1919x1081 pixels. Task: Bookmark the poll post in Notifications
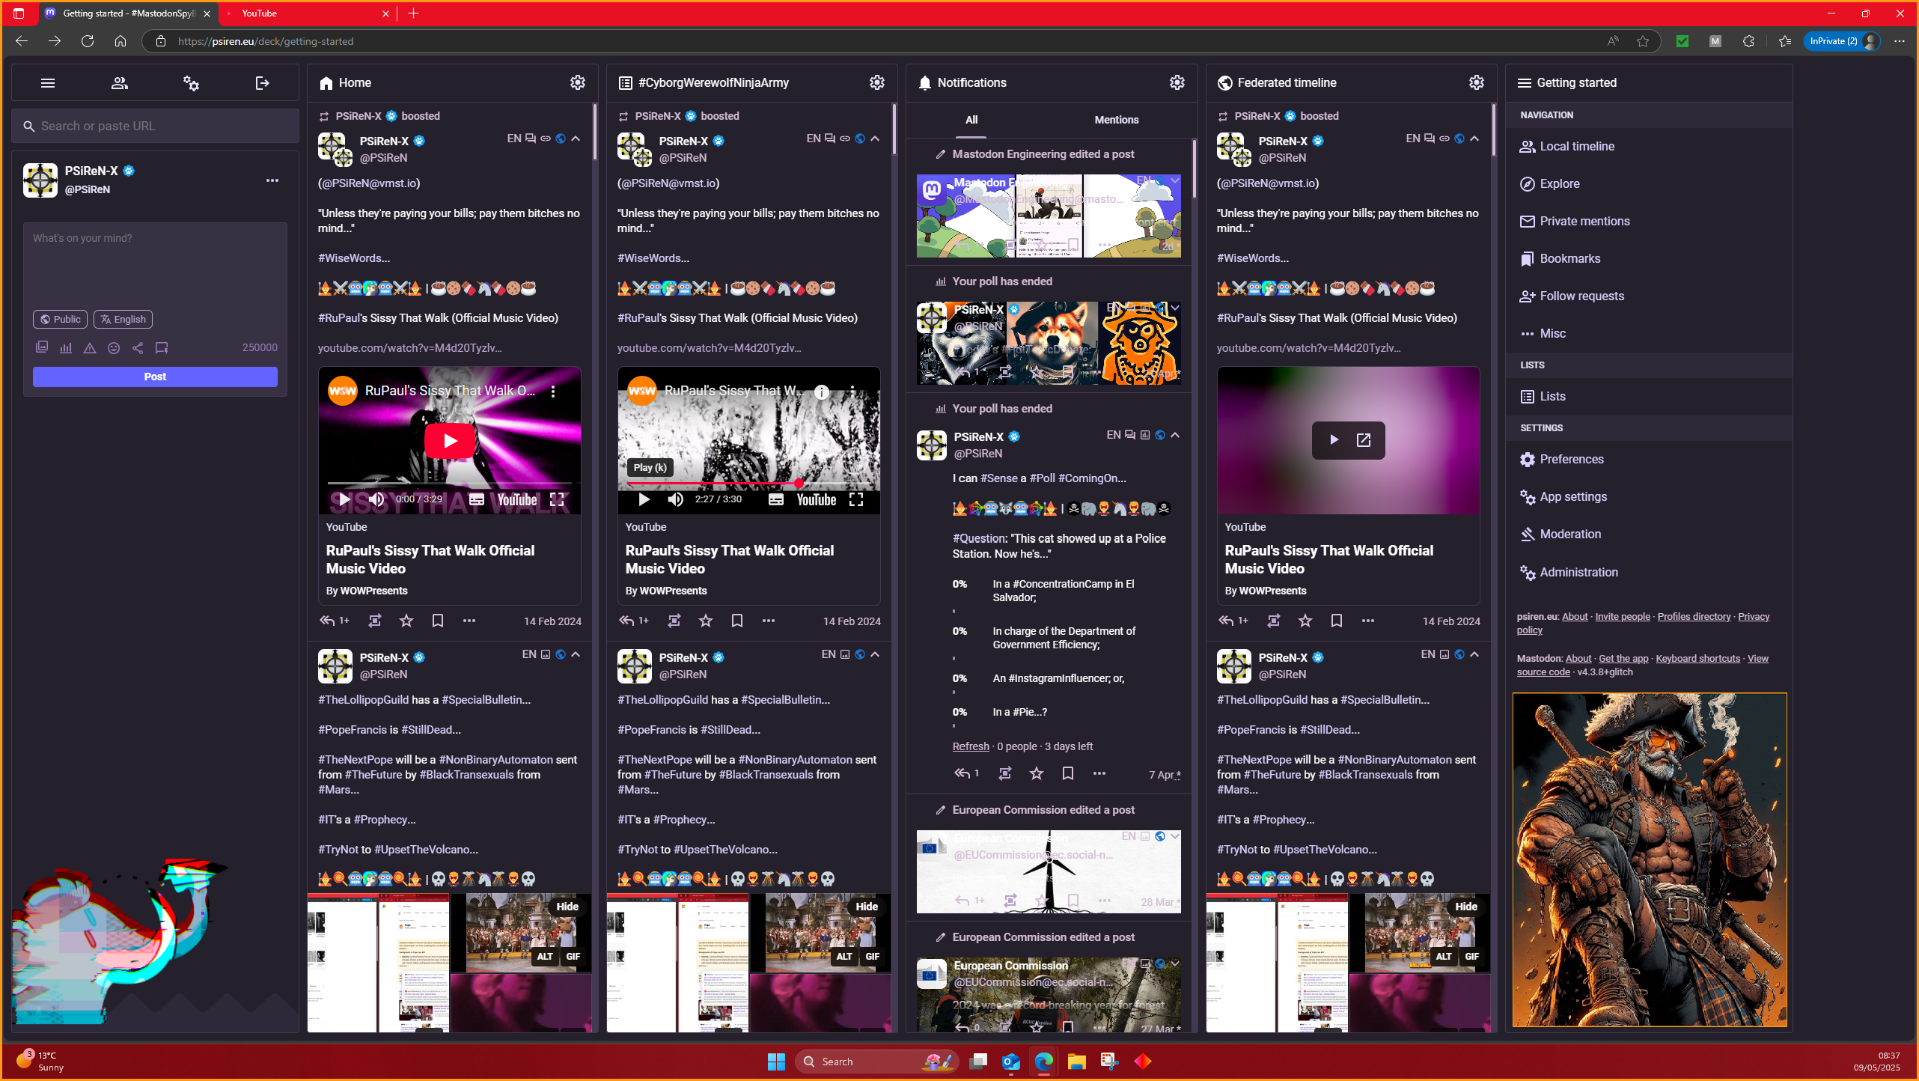[x=1068, y=774]
